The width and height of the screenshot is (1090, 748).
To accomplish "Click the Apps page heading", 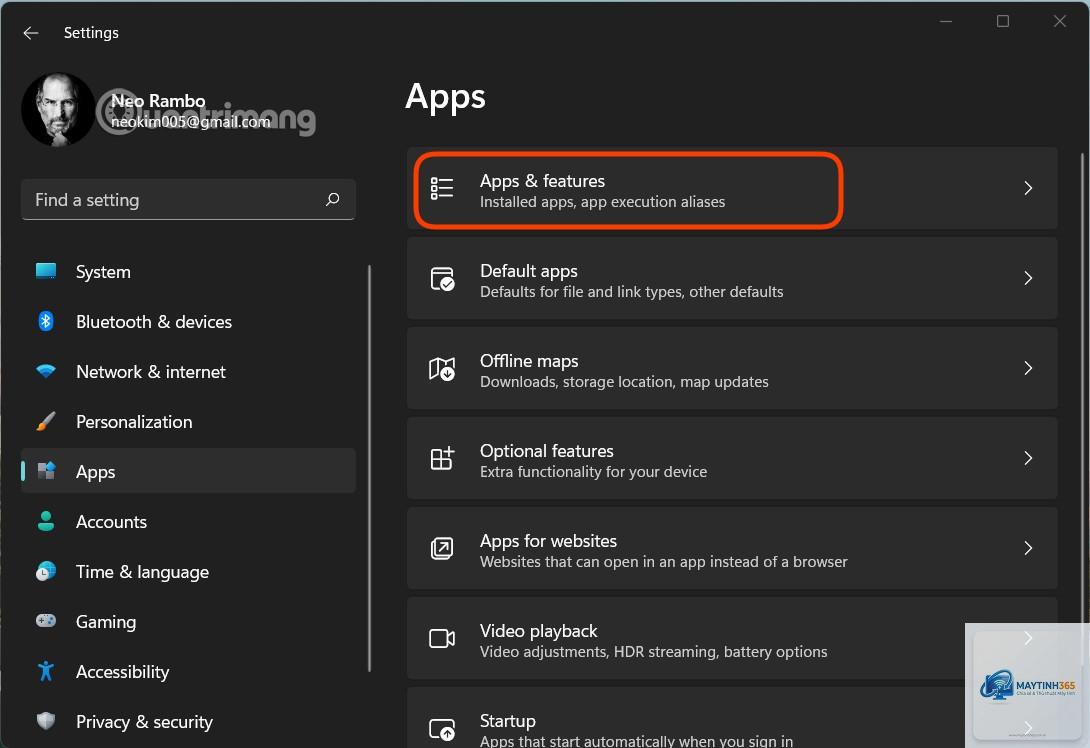I will point(445,97).
